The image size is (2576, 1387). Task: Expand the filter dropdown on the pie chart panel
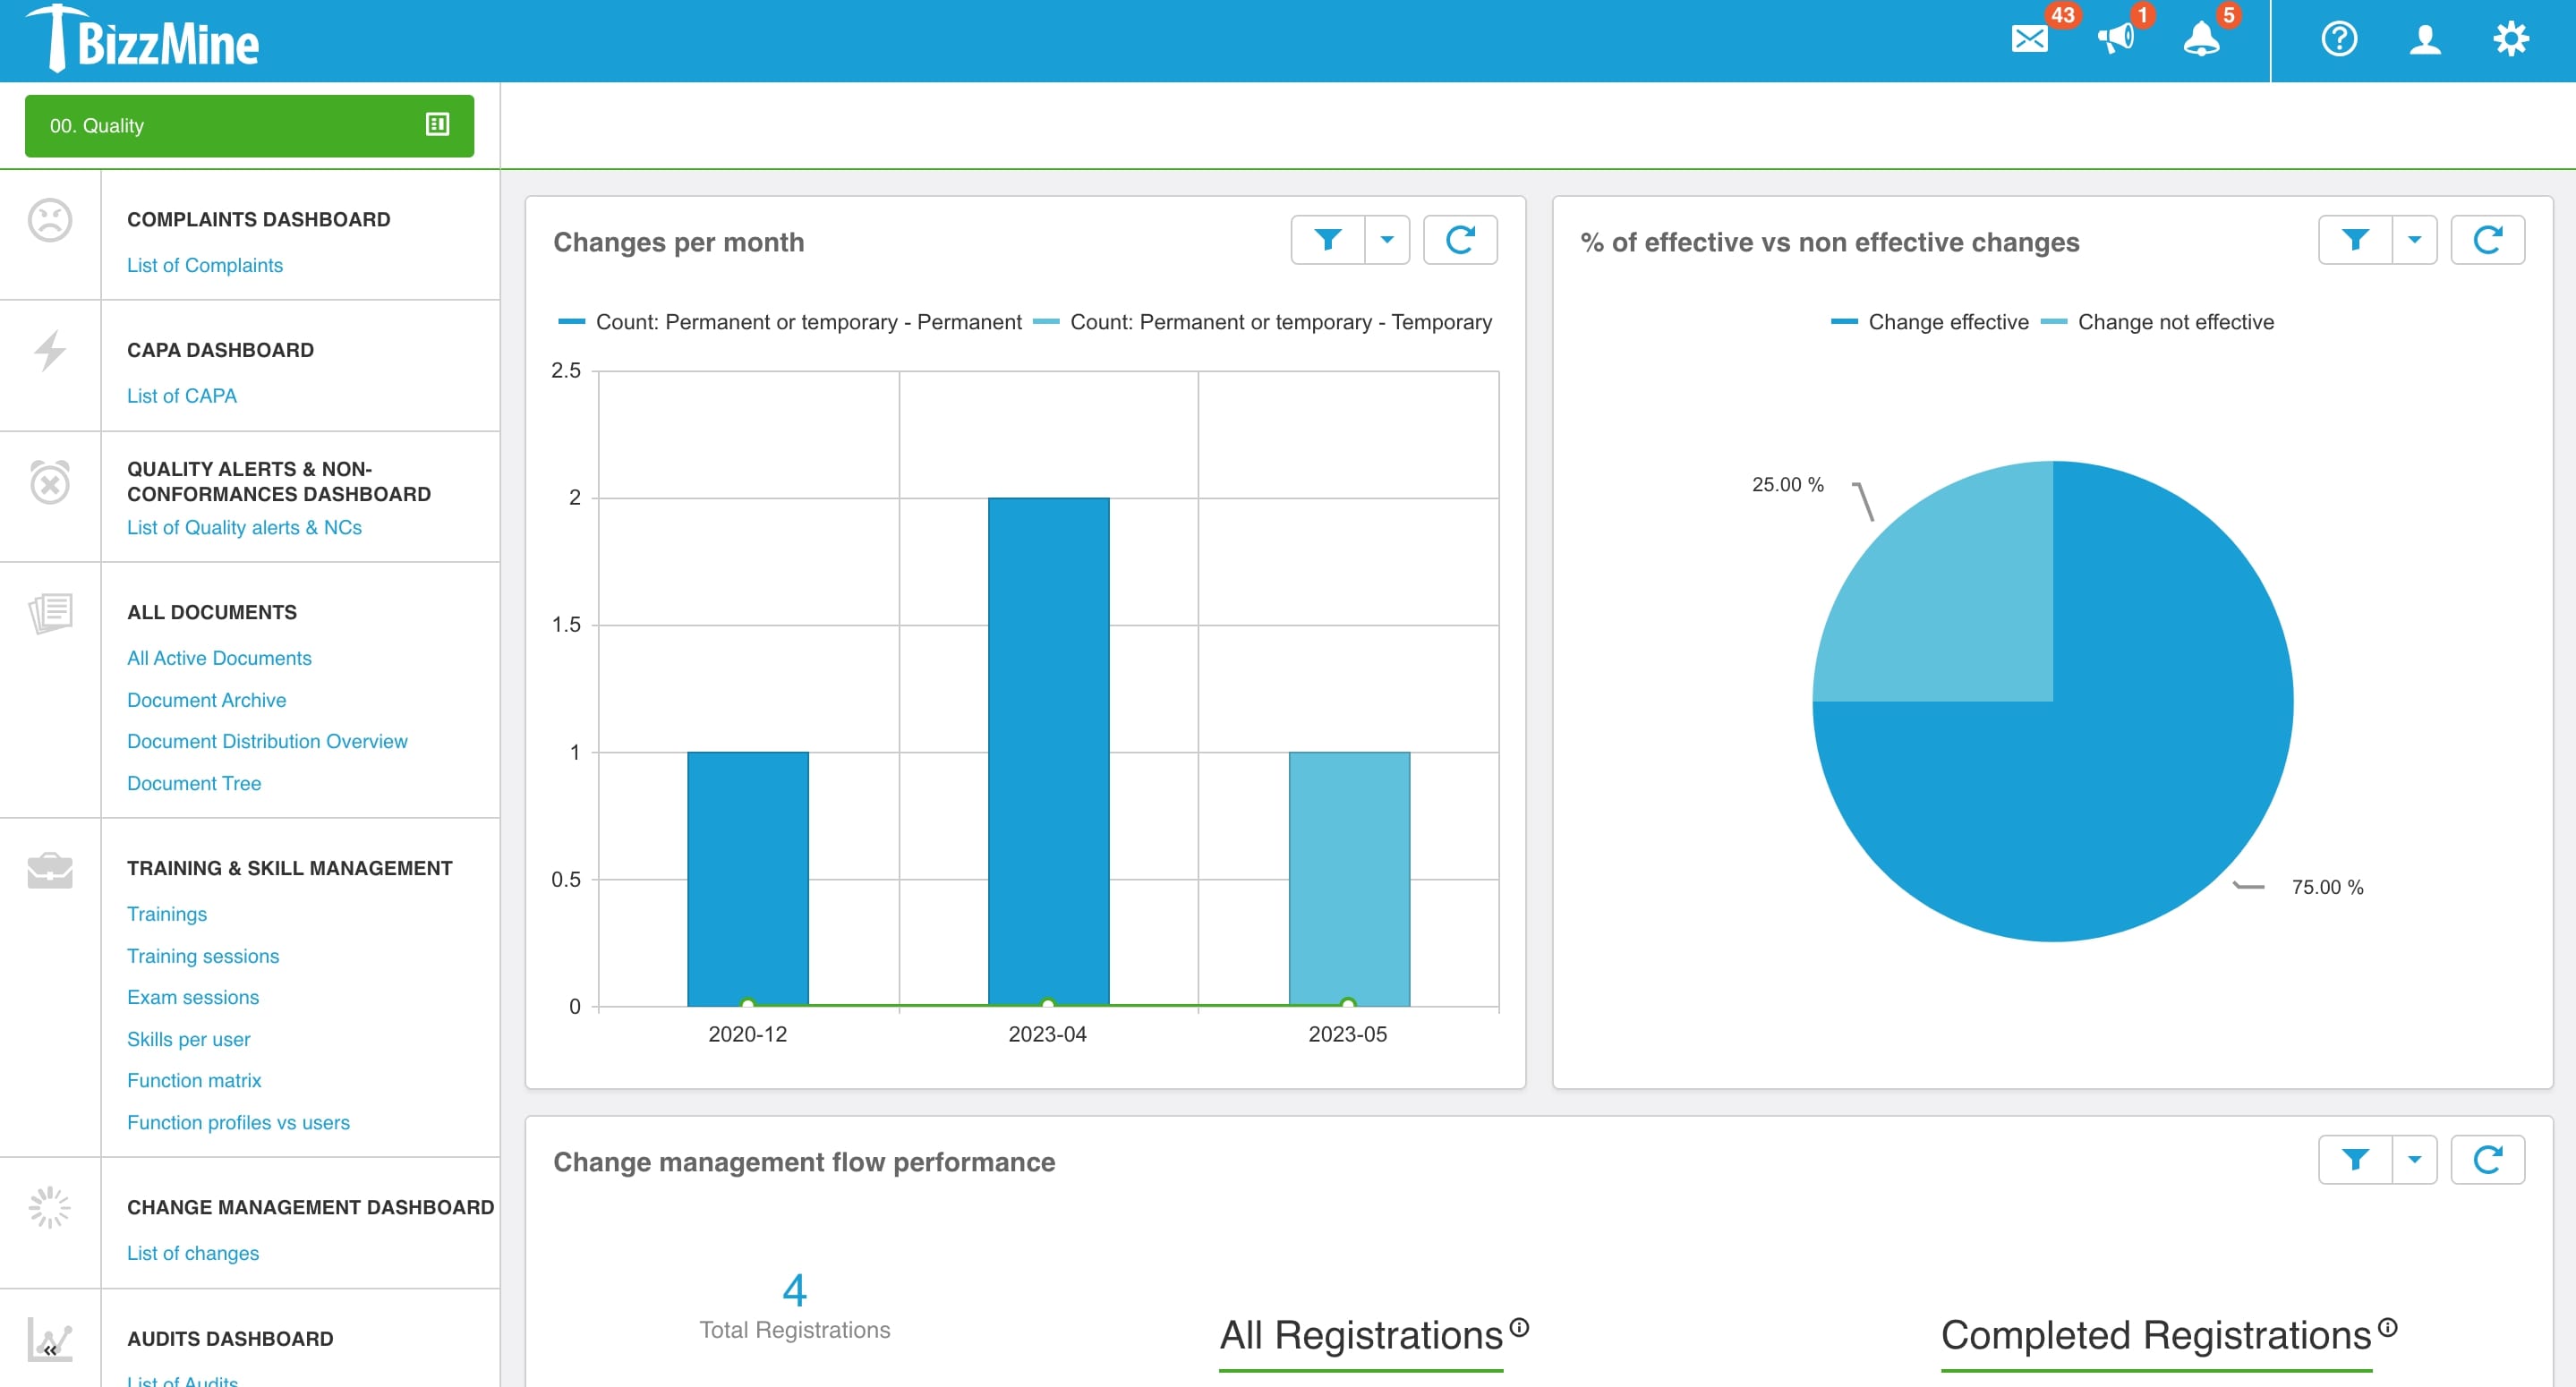pyautogui.click(x=2414, y=239)
